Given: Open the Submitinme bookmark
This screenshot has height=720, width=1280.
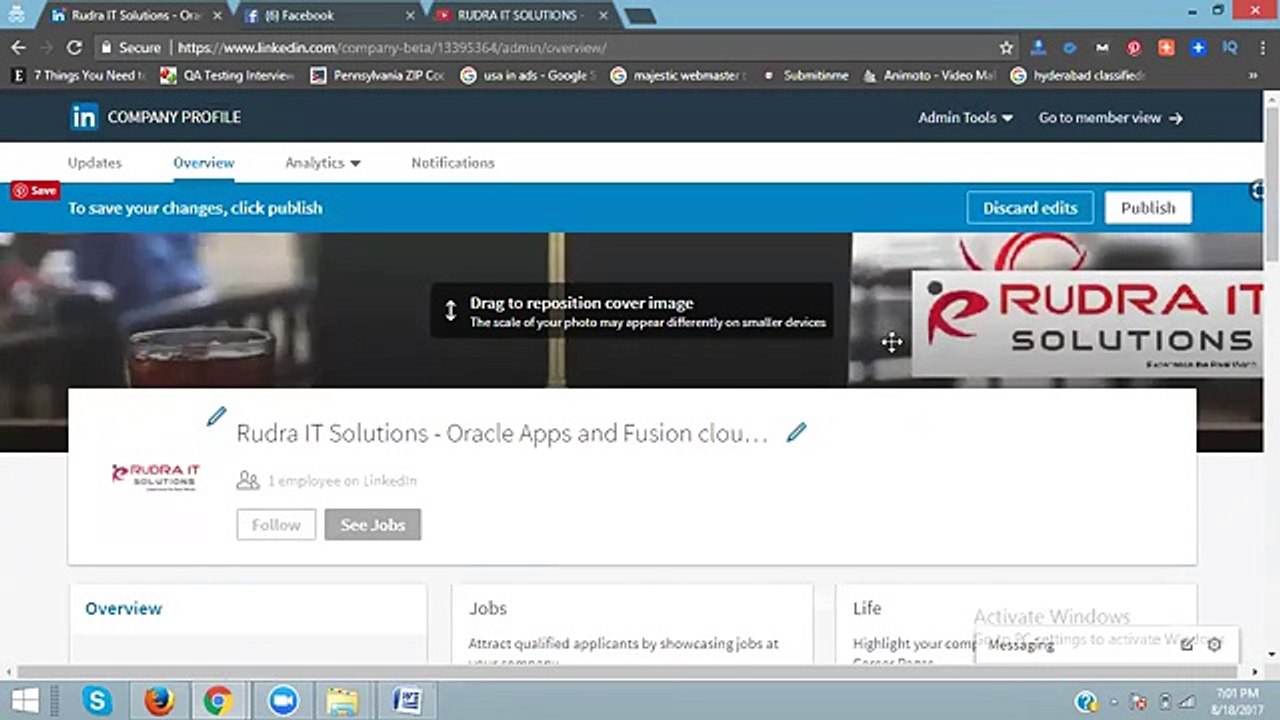Looking at the screenshot, I should [805, 75].
